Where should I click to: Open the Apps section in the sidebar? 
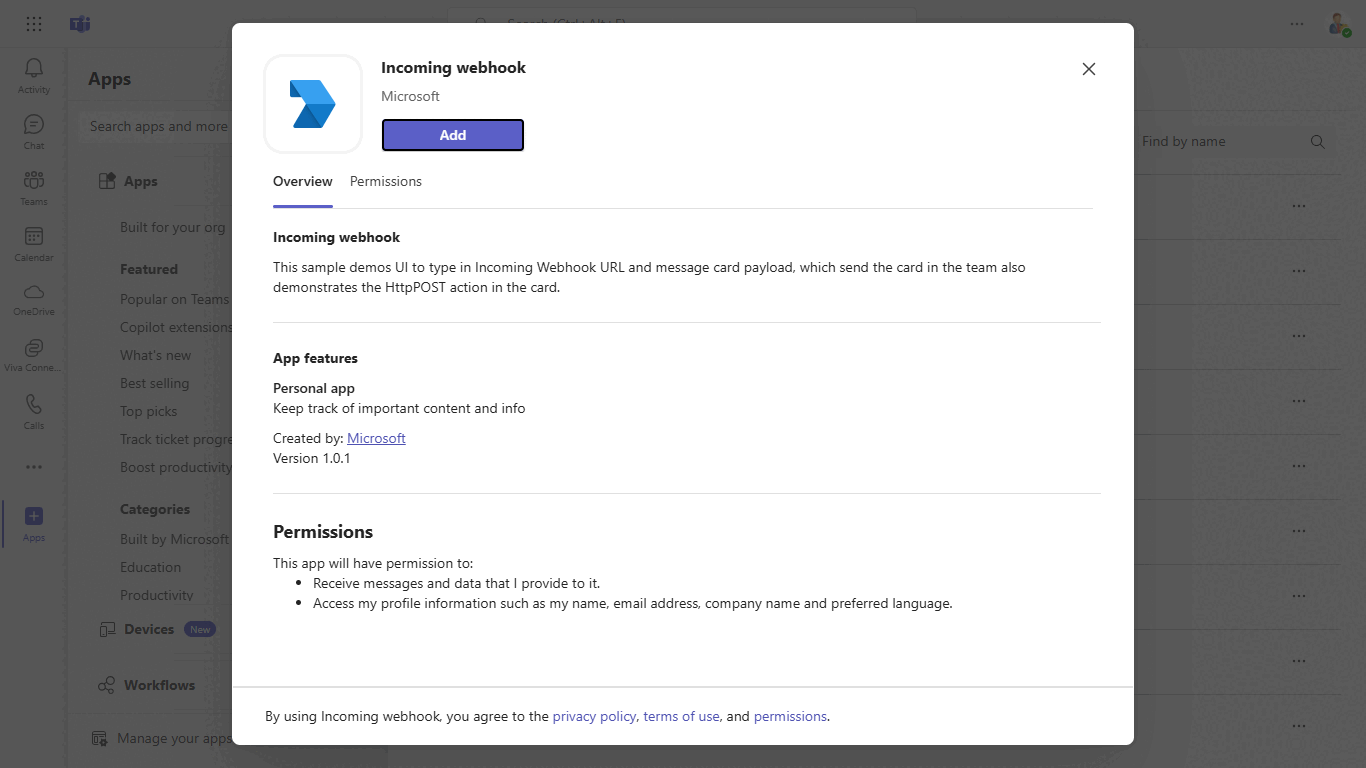click(33, 522)
